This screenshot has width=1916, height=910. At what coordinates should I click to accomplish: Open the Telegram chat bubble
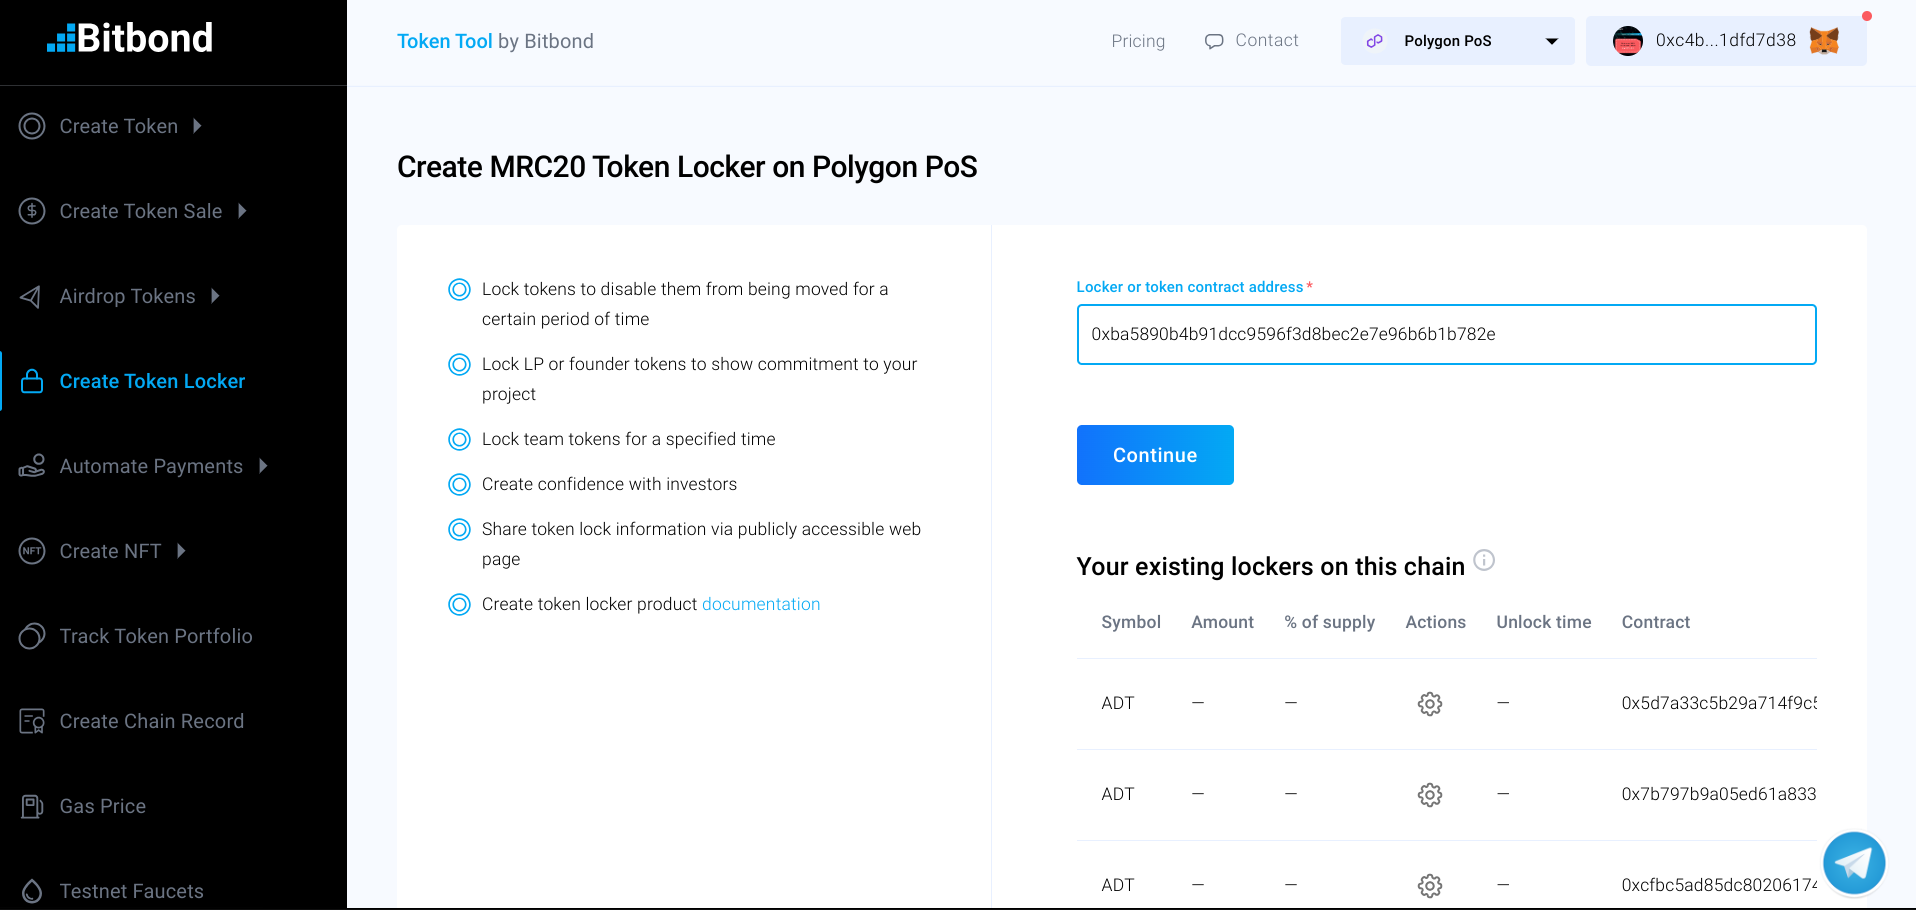coord(1853,862)
